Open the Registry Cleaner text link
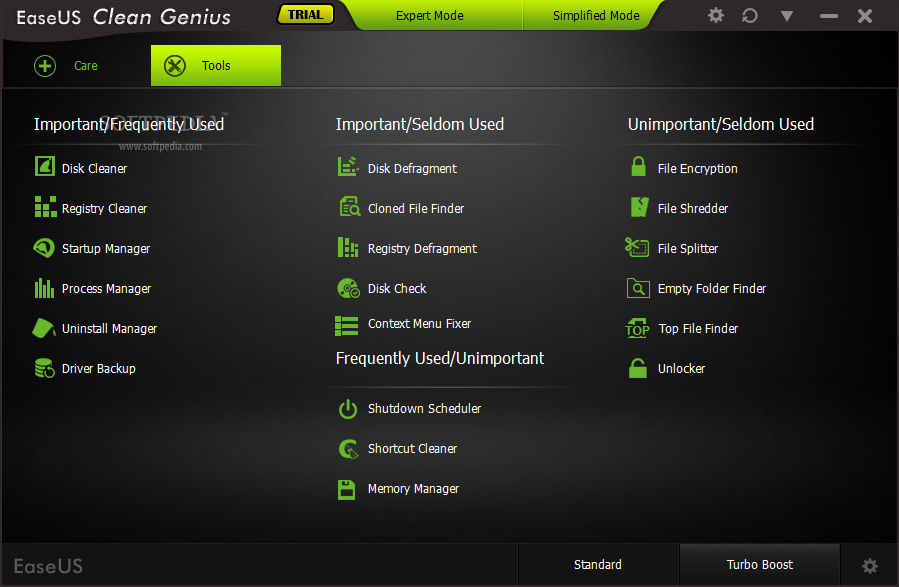899x587 pixels. click(x=104, y=209)
